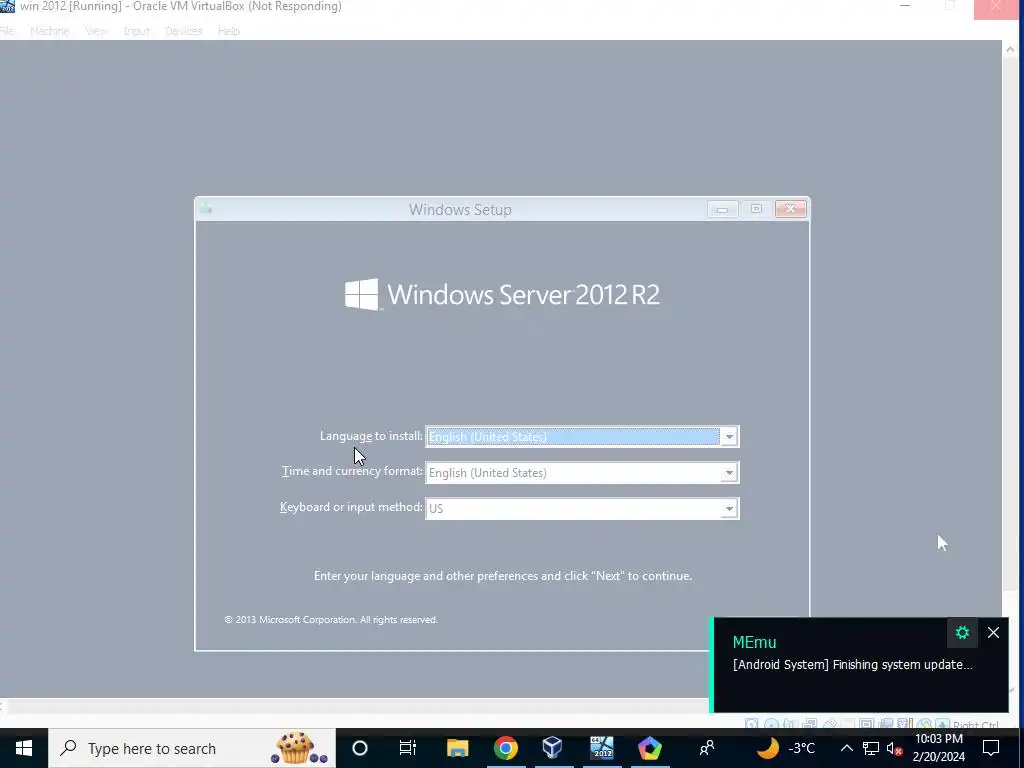Open Google Chrome from the taskbar
This screenshot has height=768, width=1024.
(x=505, y=748)
